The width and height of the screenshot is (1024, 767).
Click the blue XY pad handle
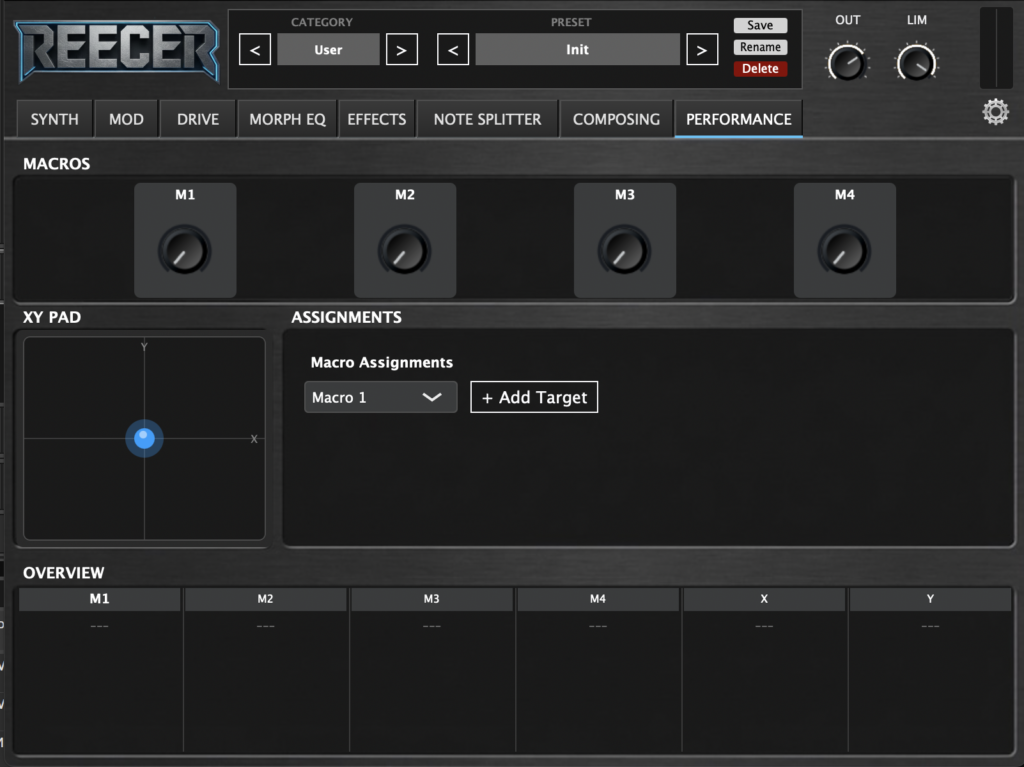(x=145, y=438)
